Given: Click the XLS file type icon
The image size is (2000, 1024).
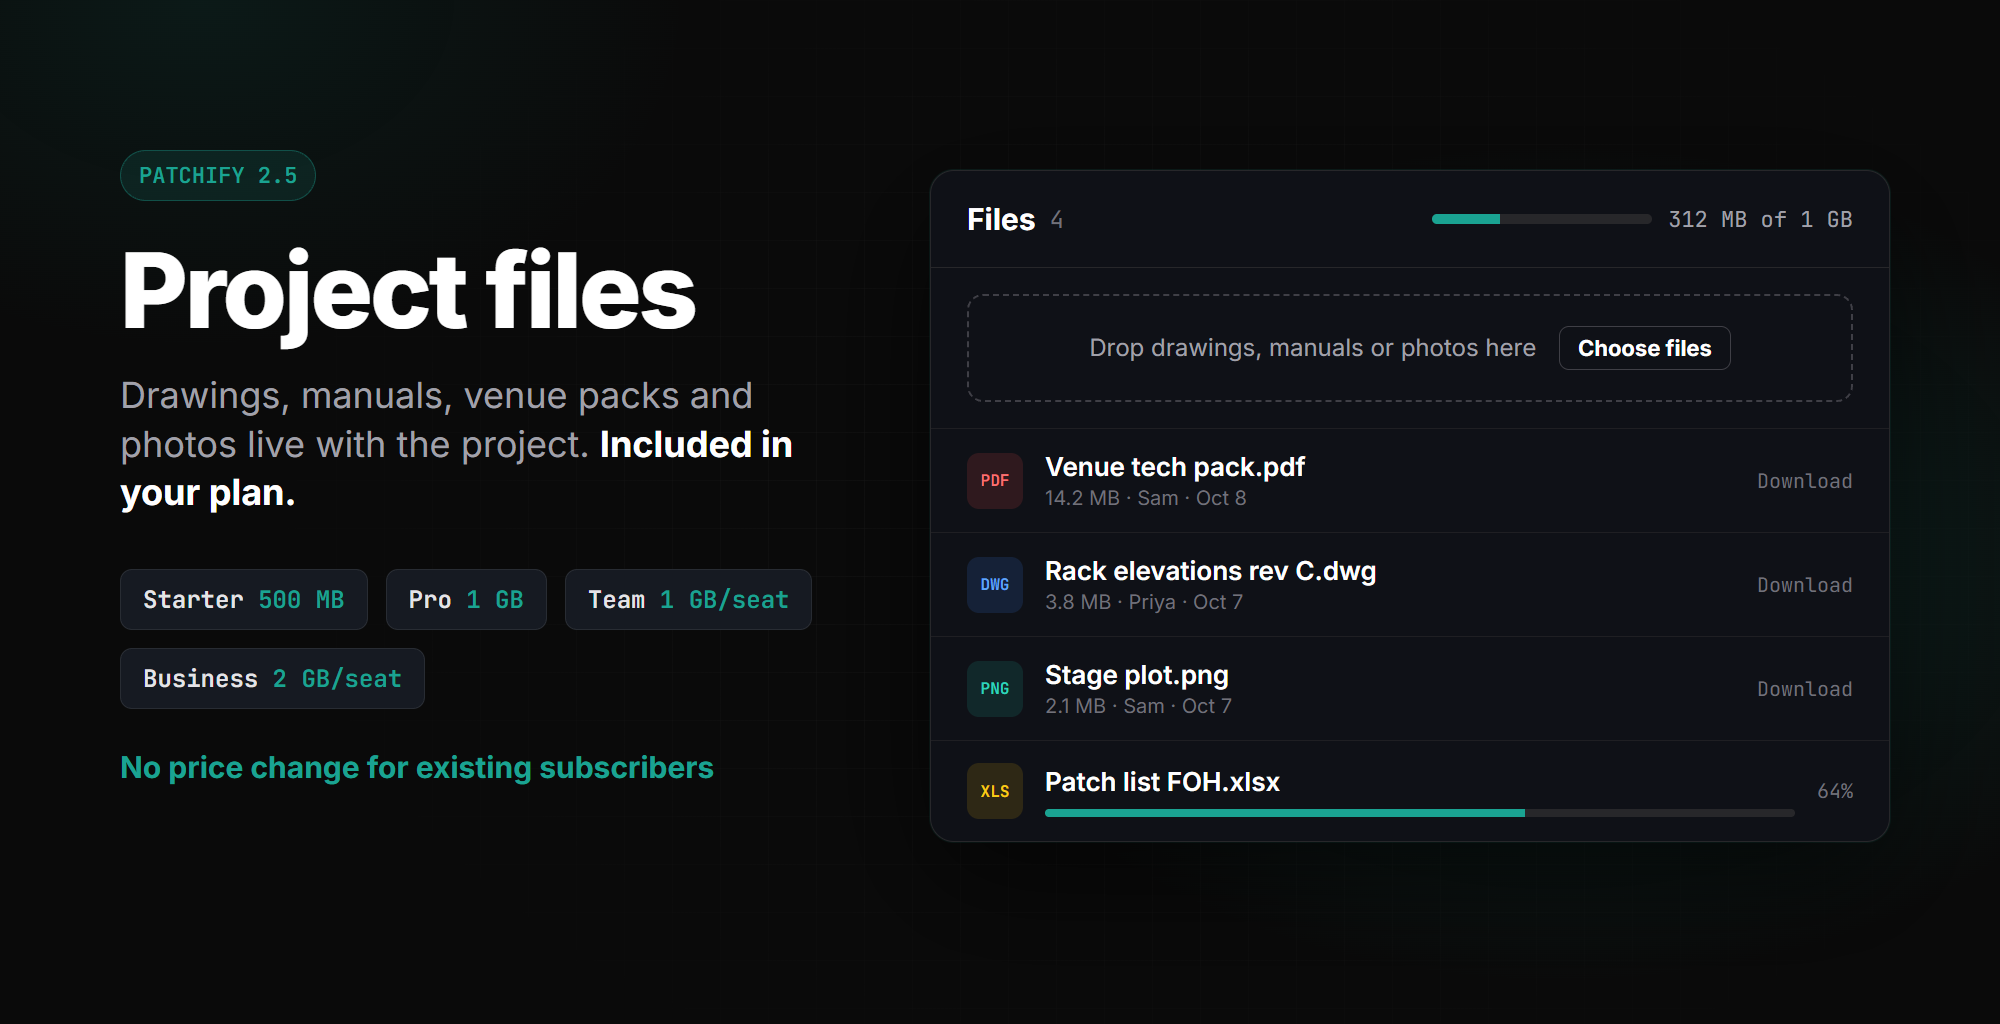Looking at the screenshot, I should click(995, 791).
